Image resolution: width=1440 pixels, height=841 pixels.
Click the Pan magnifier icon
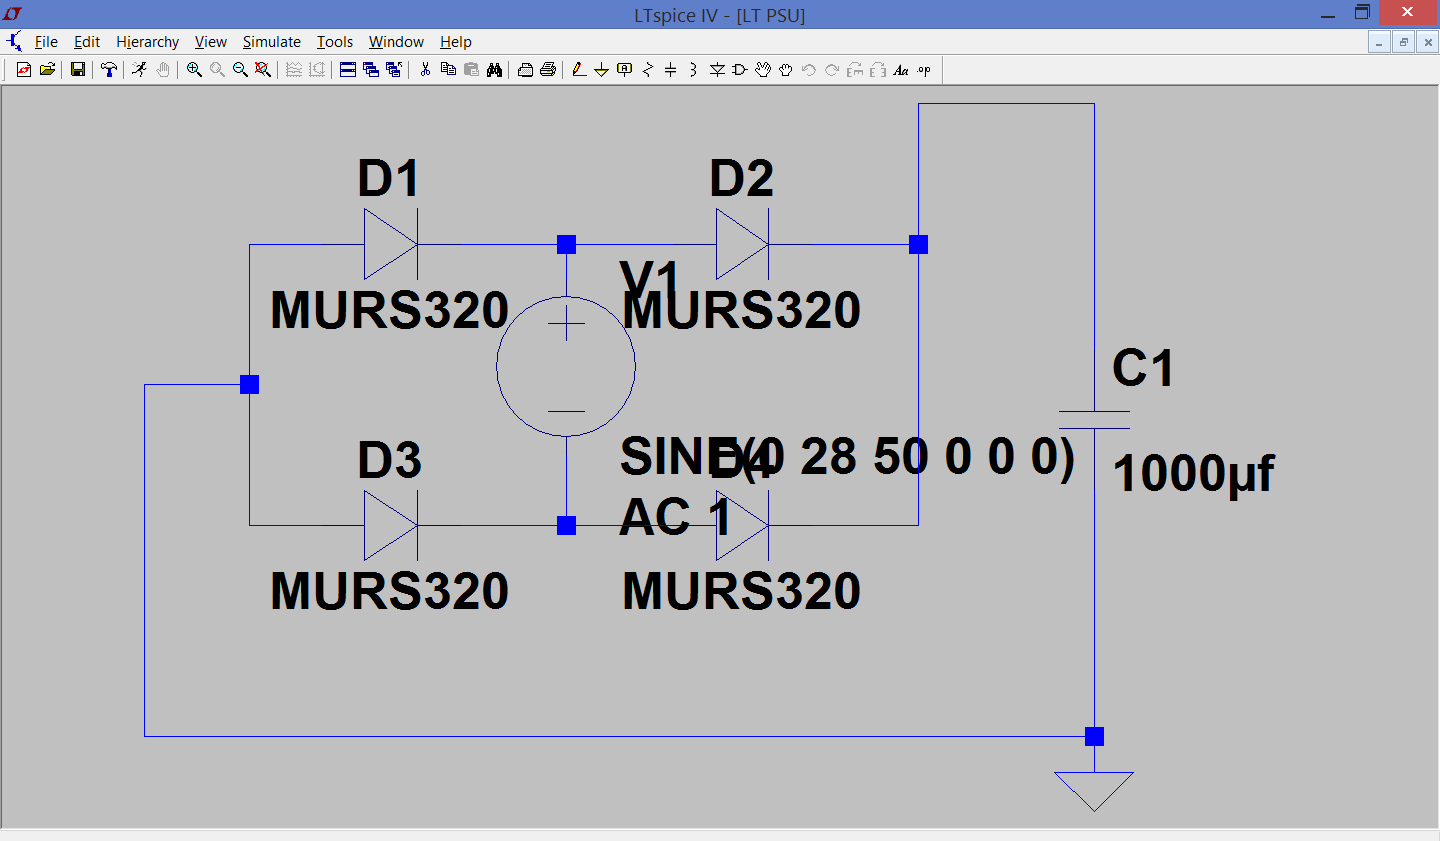click(217, 70)
